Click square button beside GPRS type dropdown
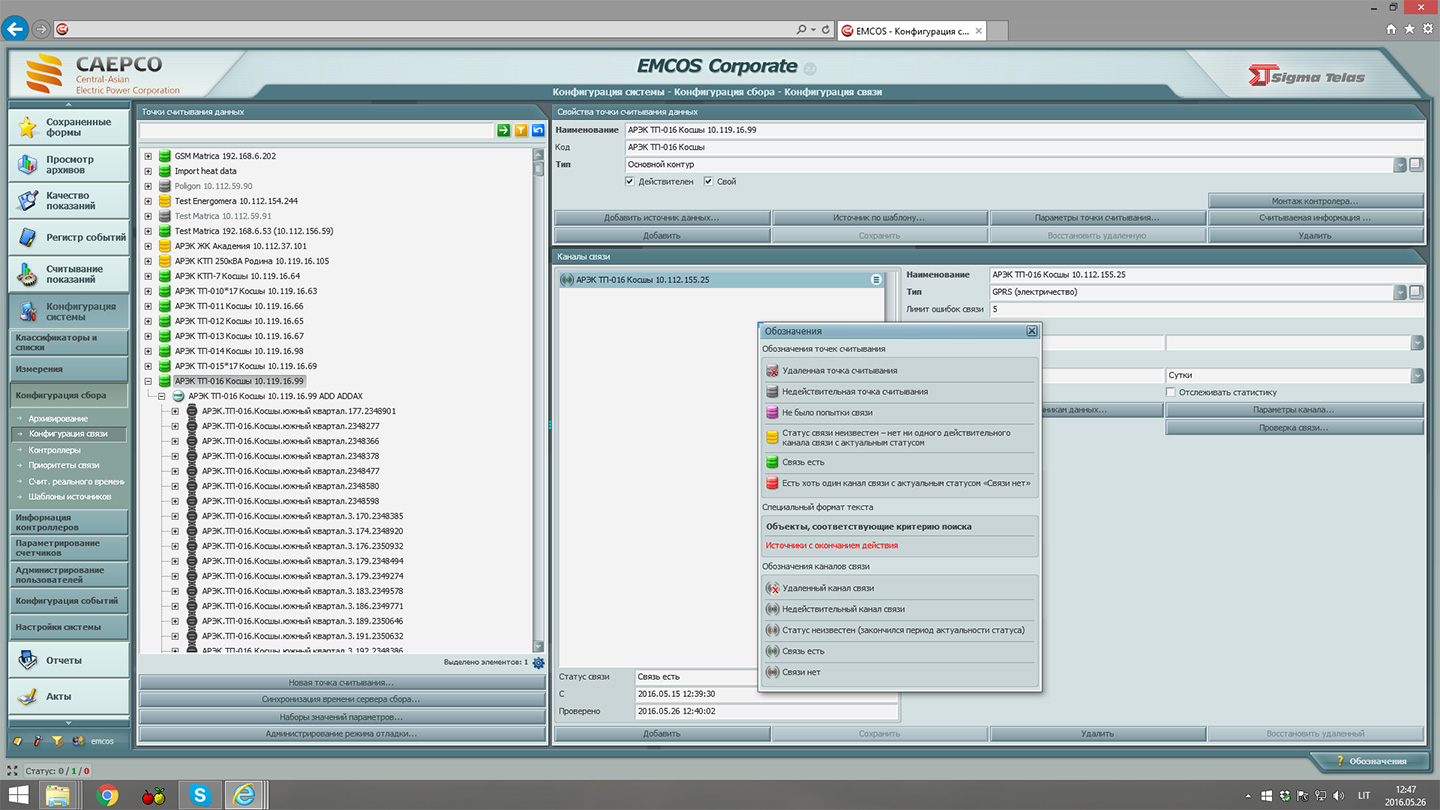Image resolution: width=1440 pixels, height=810 pixels. (1416, 292)
